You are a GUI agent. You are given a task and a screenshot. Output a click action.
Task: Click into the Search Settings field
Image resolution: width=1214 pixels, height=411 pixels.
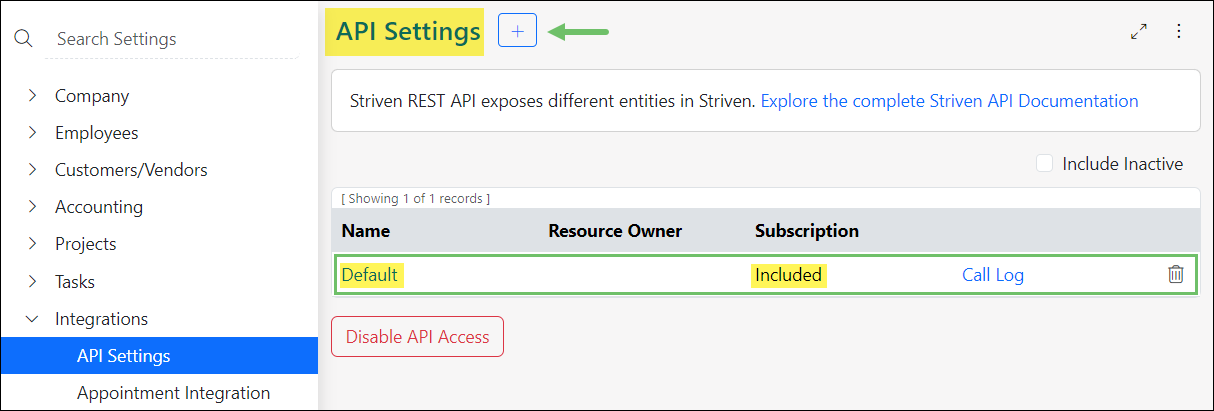170,39
